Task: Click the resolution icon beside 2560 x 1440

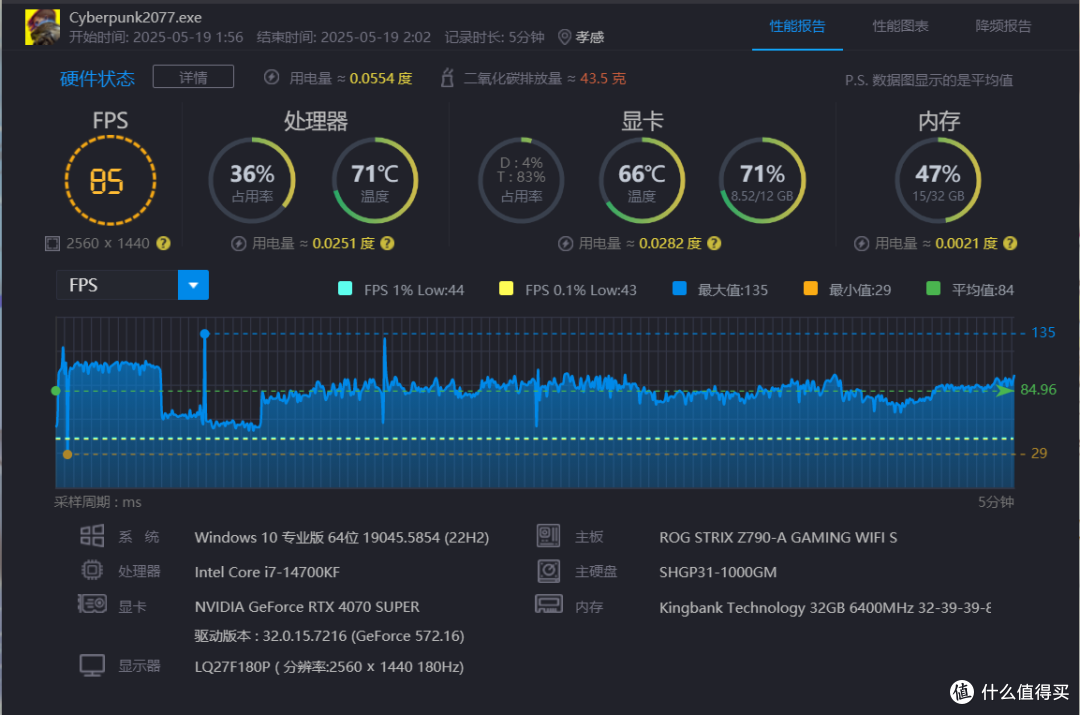Action: (x=52, y=244)
